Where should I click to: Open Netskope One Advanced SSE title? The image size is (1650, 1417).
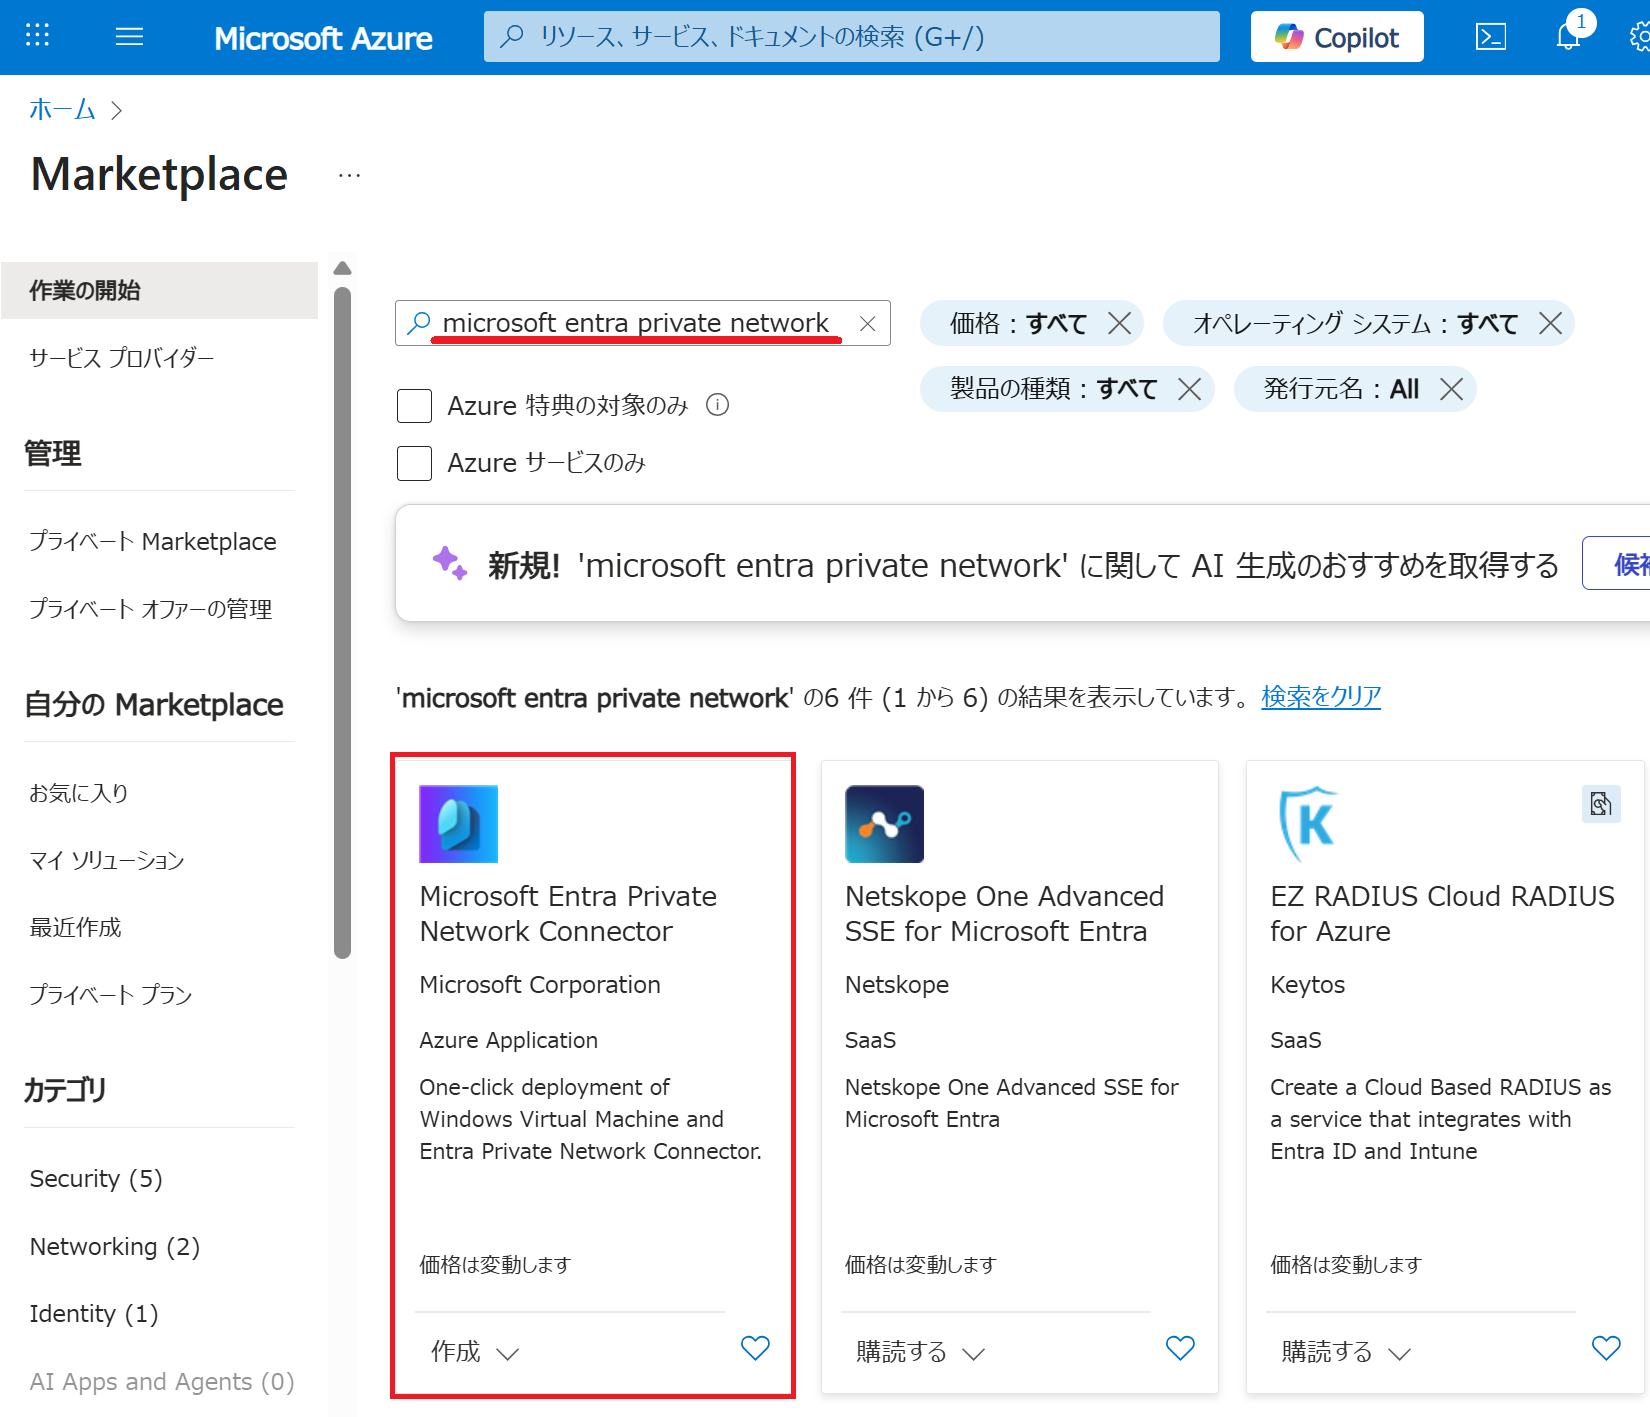(1004, 913)
